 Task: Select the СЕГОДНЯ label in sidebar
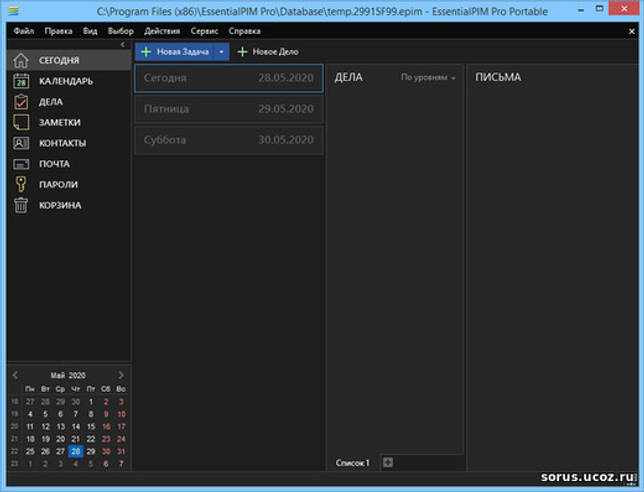[x=59, y=60]
